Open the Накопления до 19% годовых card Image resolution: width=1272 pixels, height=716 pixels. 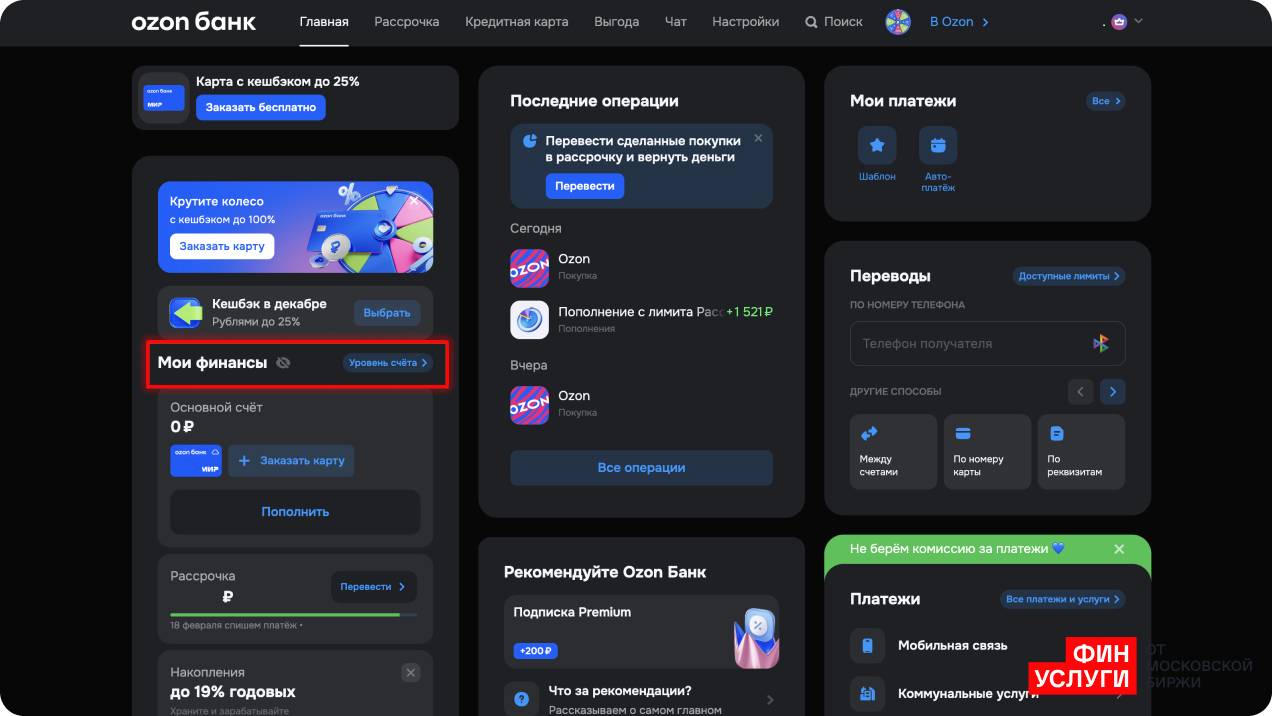(295, 684)
